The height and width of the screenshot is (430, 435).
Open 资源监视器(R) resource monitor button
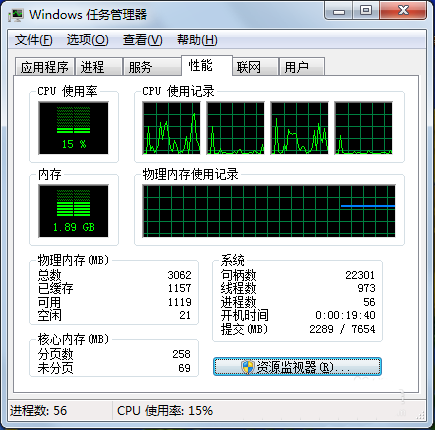point(297,367)
